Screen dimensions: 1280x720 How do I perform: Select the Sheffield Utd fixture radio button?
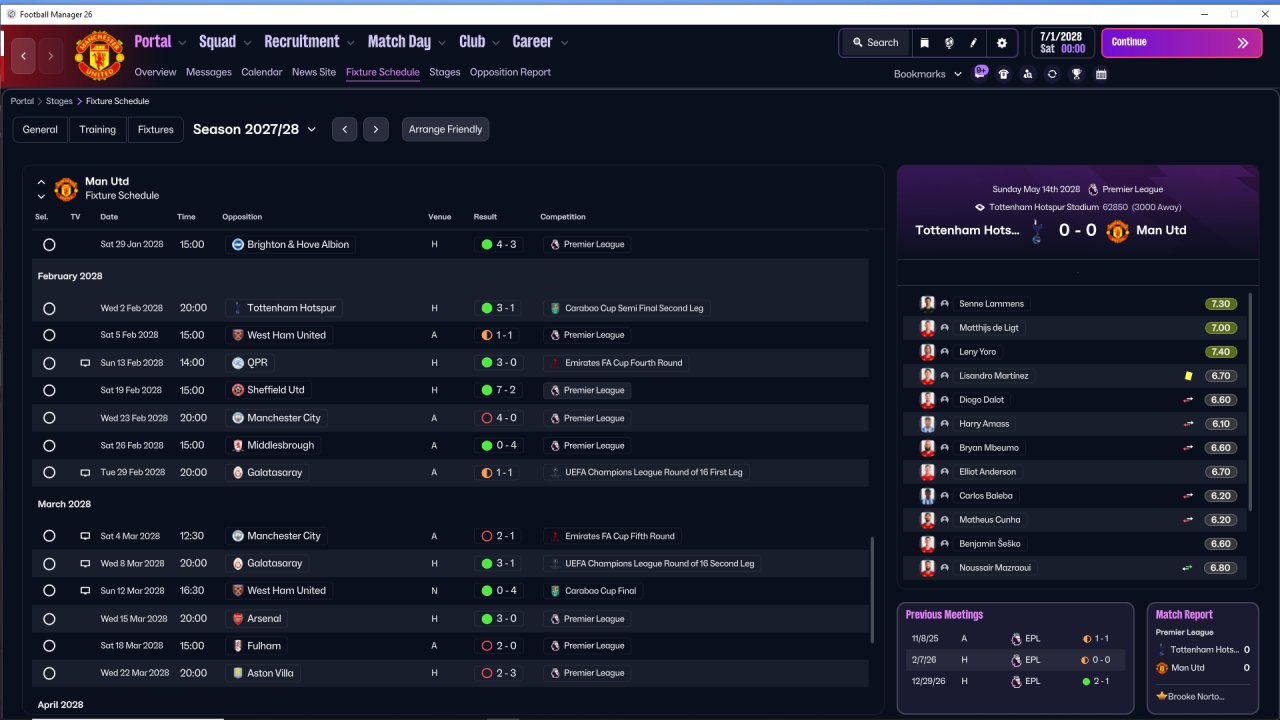click(49, 390)
